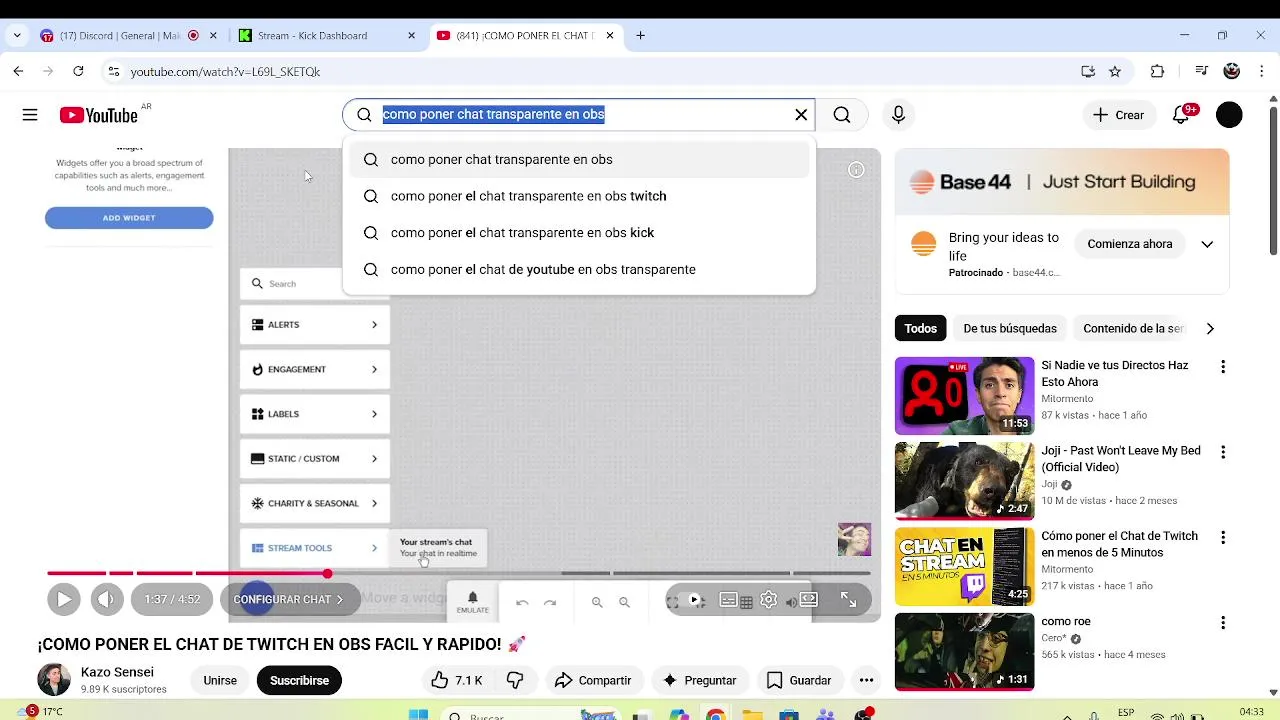Screen dimensions: 1280x720
Task: Open options for Joji video
Action: point(1222,453)
